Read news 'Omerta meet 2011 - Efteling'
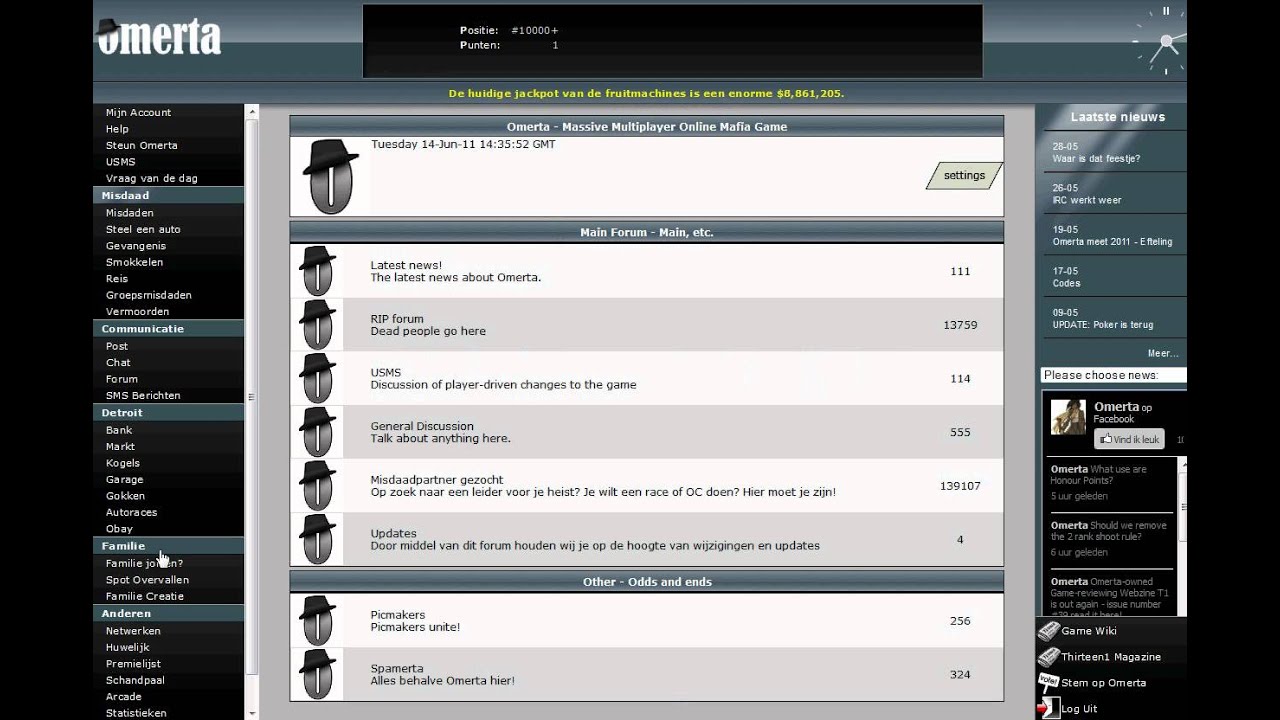Viewport: 1280px width, 720px height. tap(1112, 242)
